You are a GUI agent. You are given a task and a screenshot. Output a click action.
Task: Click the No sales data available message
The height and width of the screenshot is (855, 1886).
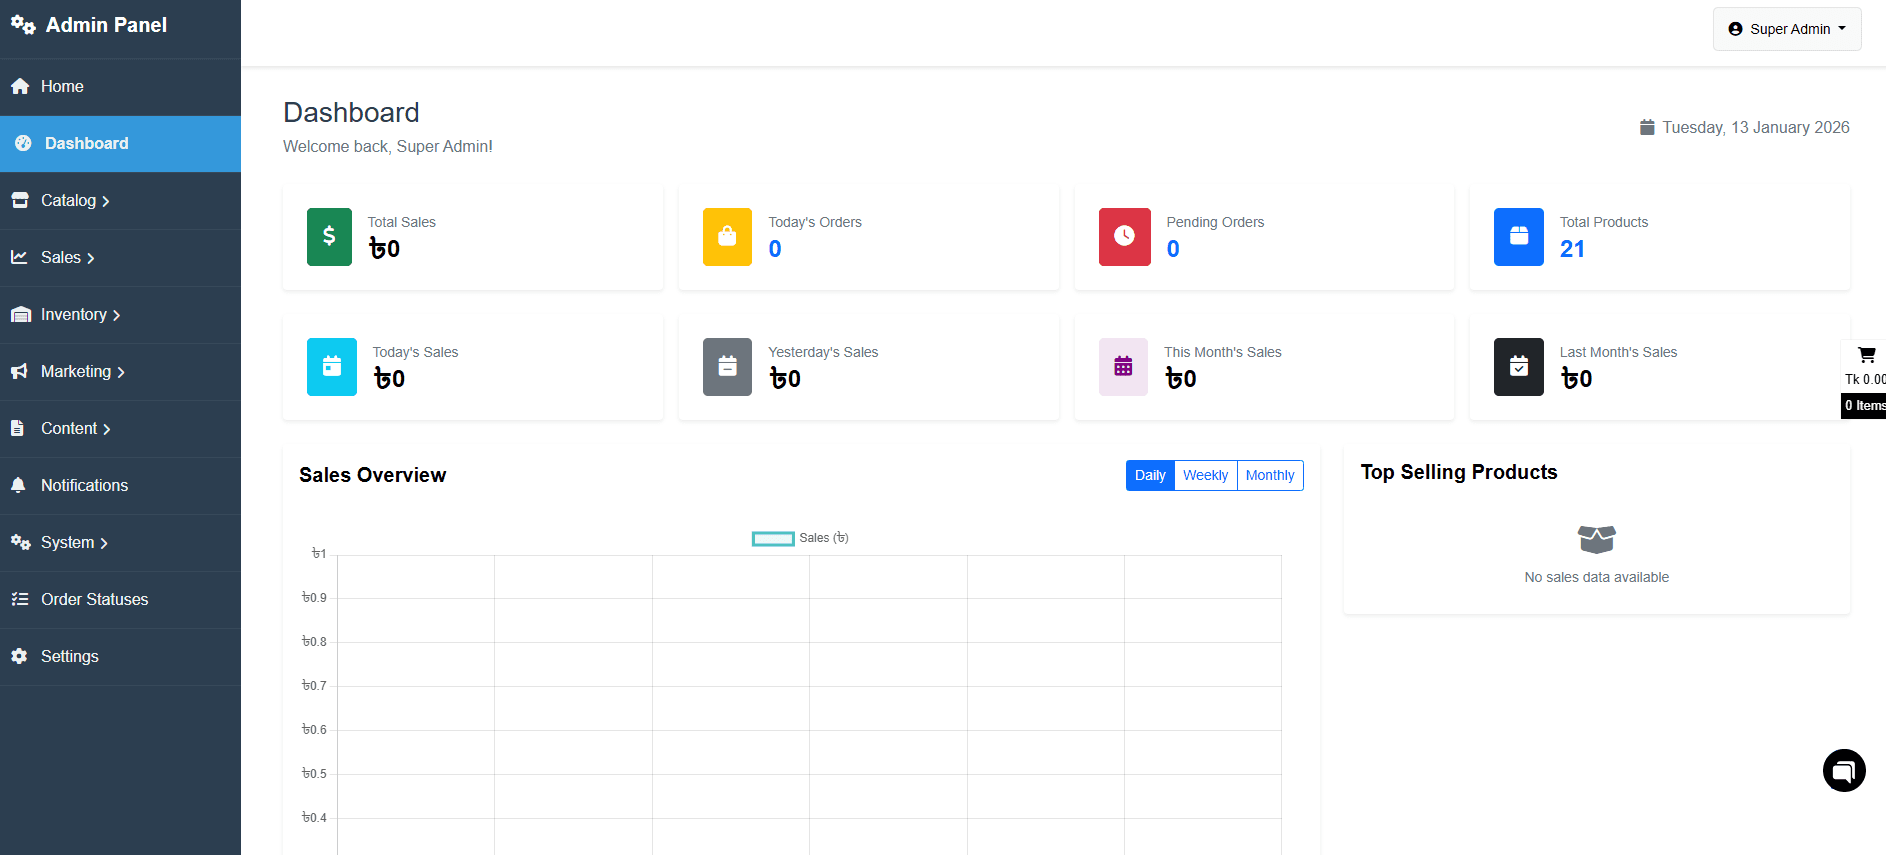click(x=1597, y=577)
